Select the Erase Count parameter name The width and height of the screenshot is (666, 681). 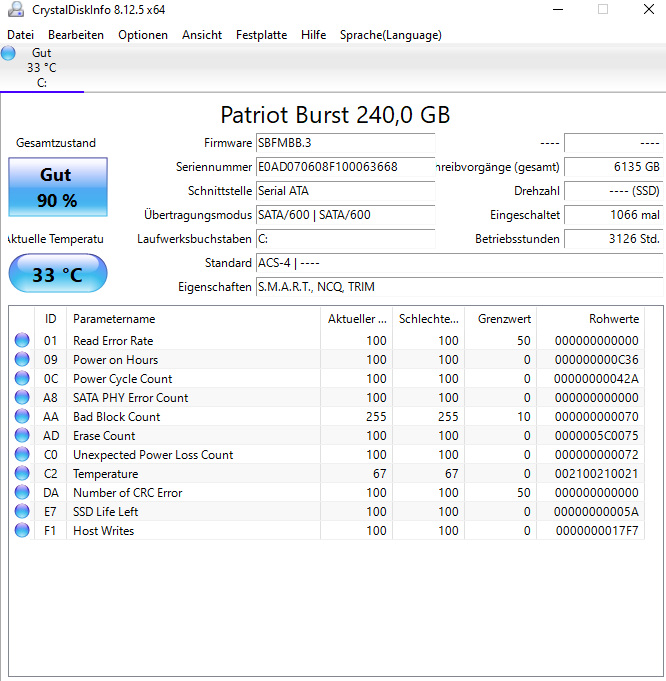click(x=104, y=436)
